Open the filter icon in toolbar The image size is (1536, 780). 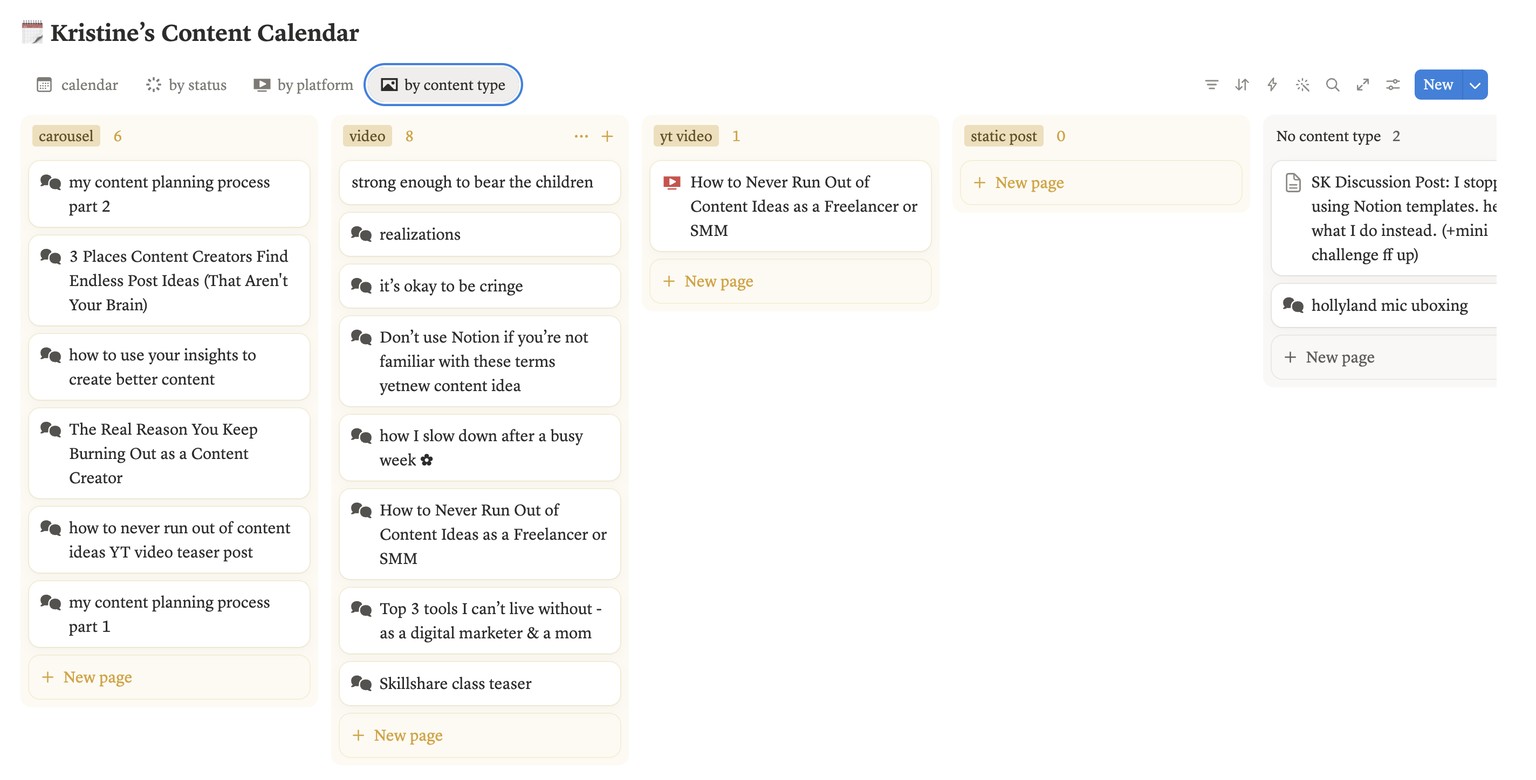click(1211, 85)
